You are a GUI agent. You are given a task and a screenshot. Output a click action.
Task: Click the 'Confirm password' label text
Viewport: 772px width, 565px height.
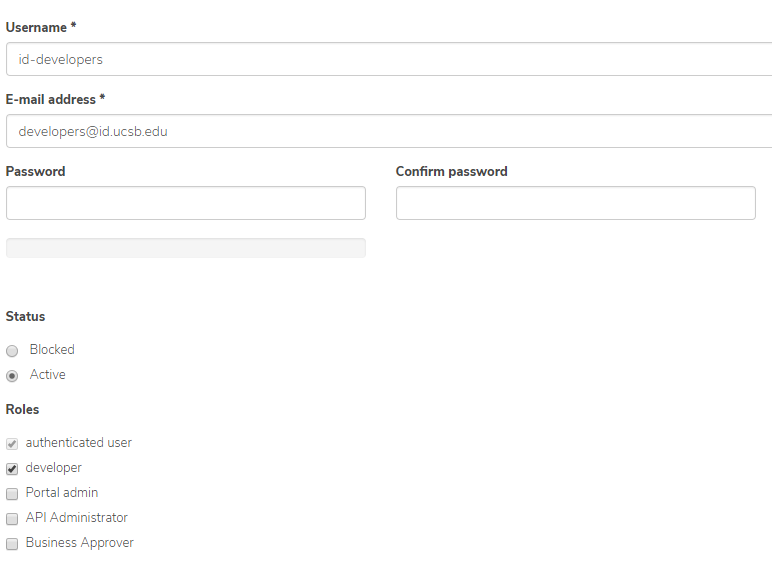(x=451, y=171)
